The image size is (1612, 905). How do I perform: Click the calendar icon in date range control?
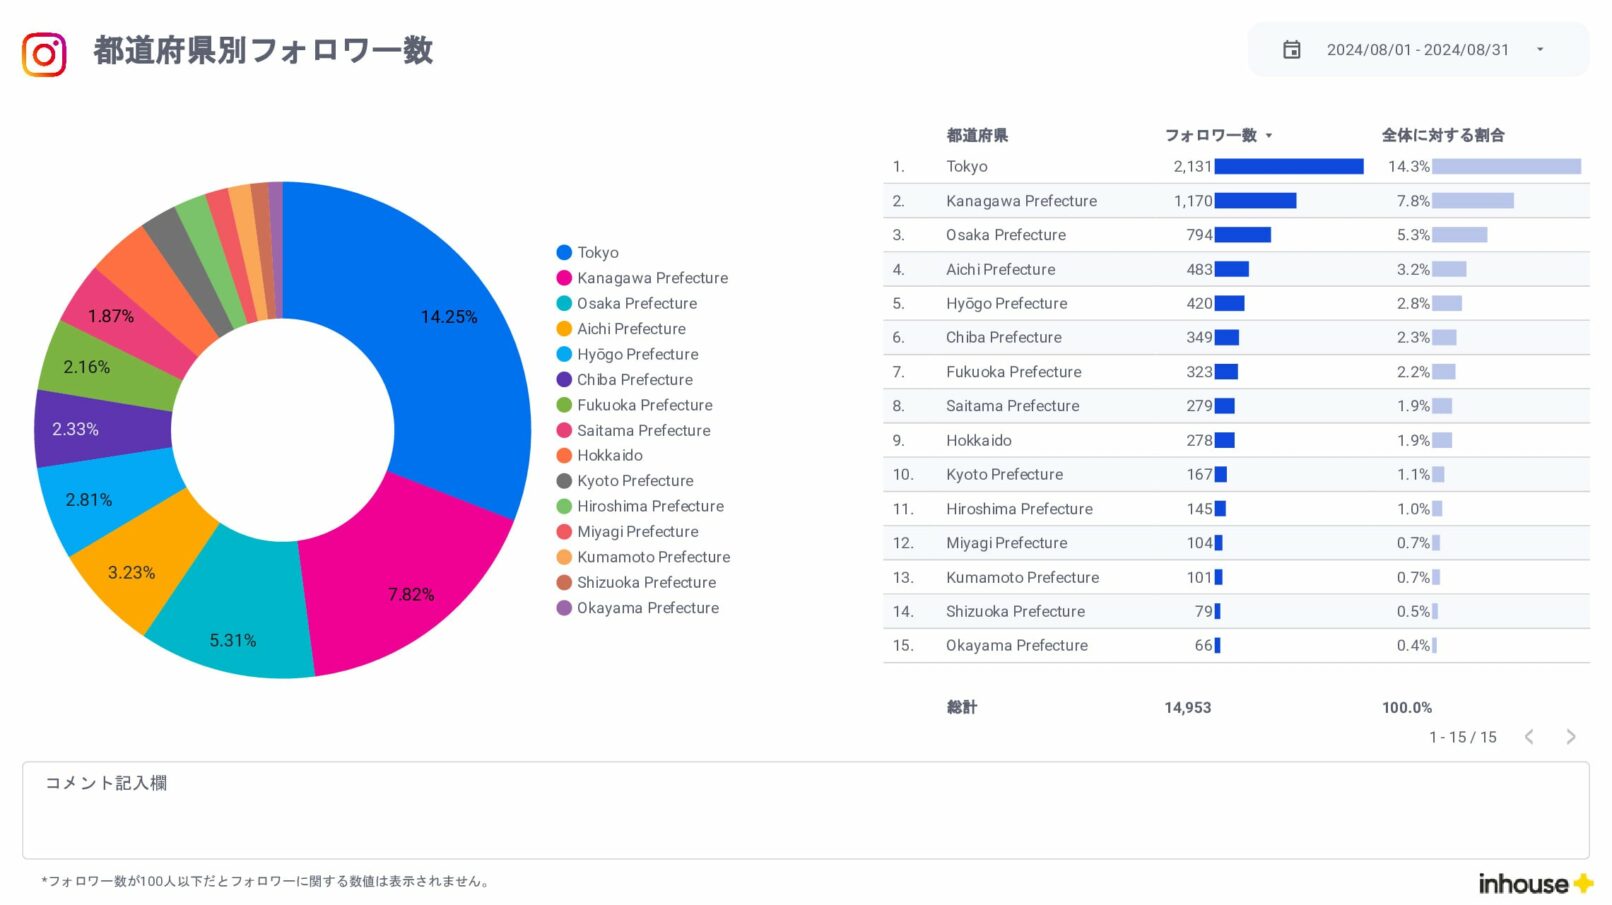point(1292,48)
